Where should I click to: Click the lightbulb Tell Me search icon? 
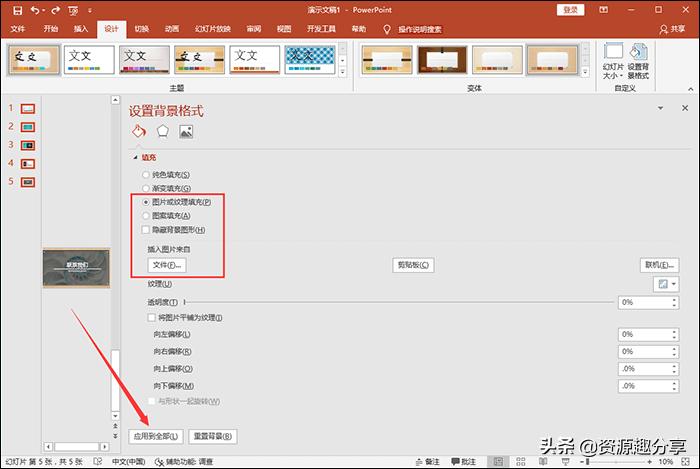tap(387, 29)
